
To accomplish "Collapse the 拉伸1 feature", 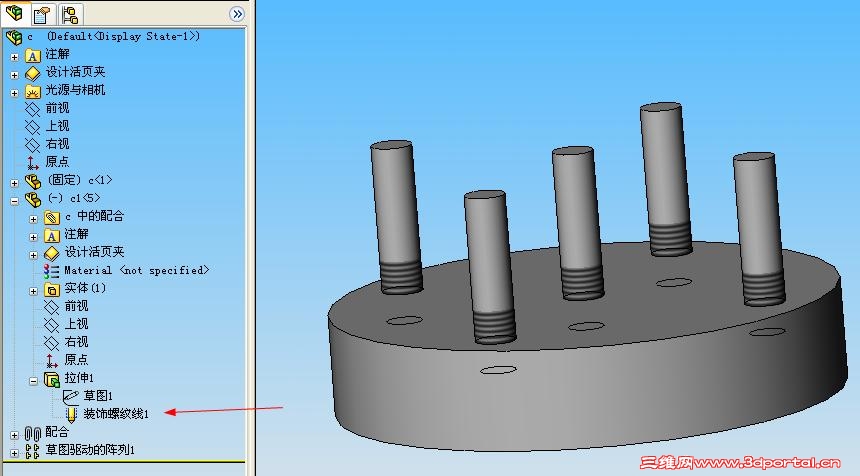I will click(33, 381).
